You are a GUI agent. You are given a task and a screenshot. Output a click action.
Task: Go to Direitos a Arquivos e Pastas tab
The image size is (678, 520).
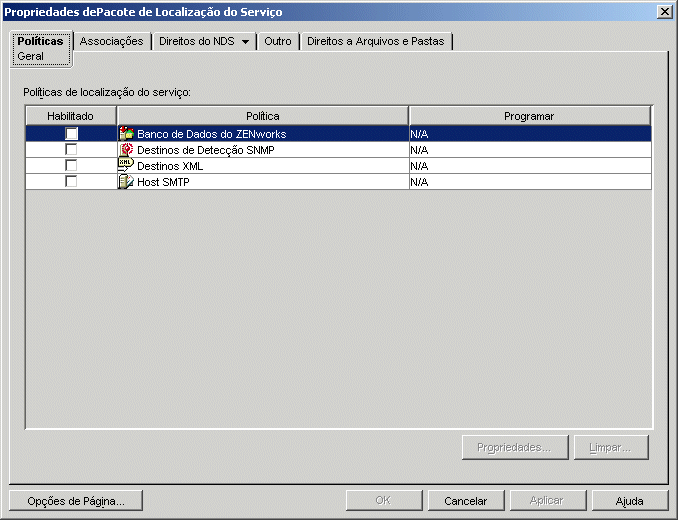tap(376, 42)
